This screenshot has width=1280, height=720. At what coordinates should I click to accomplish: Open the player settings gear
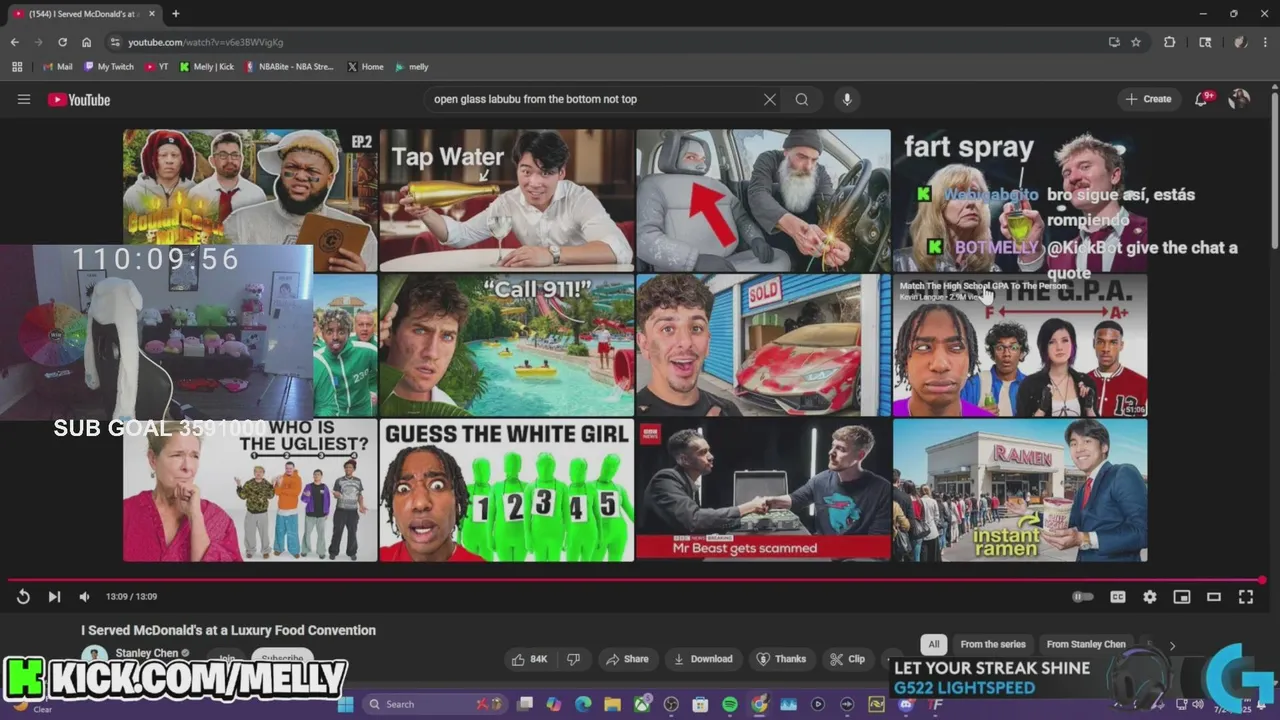coord(1150,597)
